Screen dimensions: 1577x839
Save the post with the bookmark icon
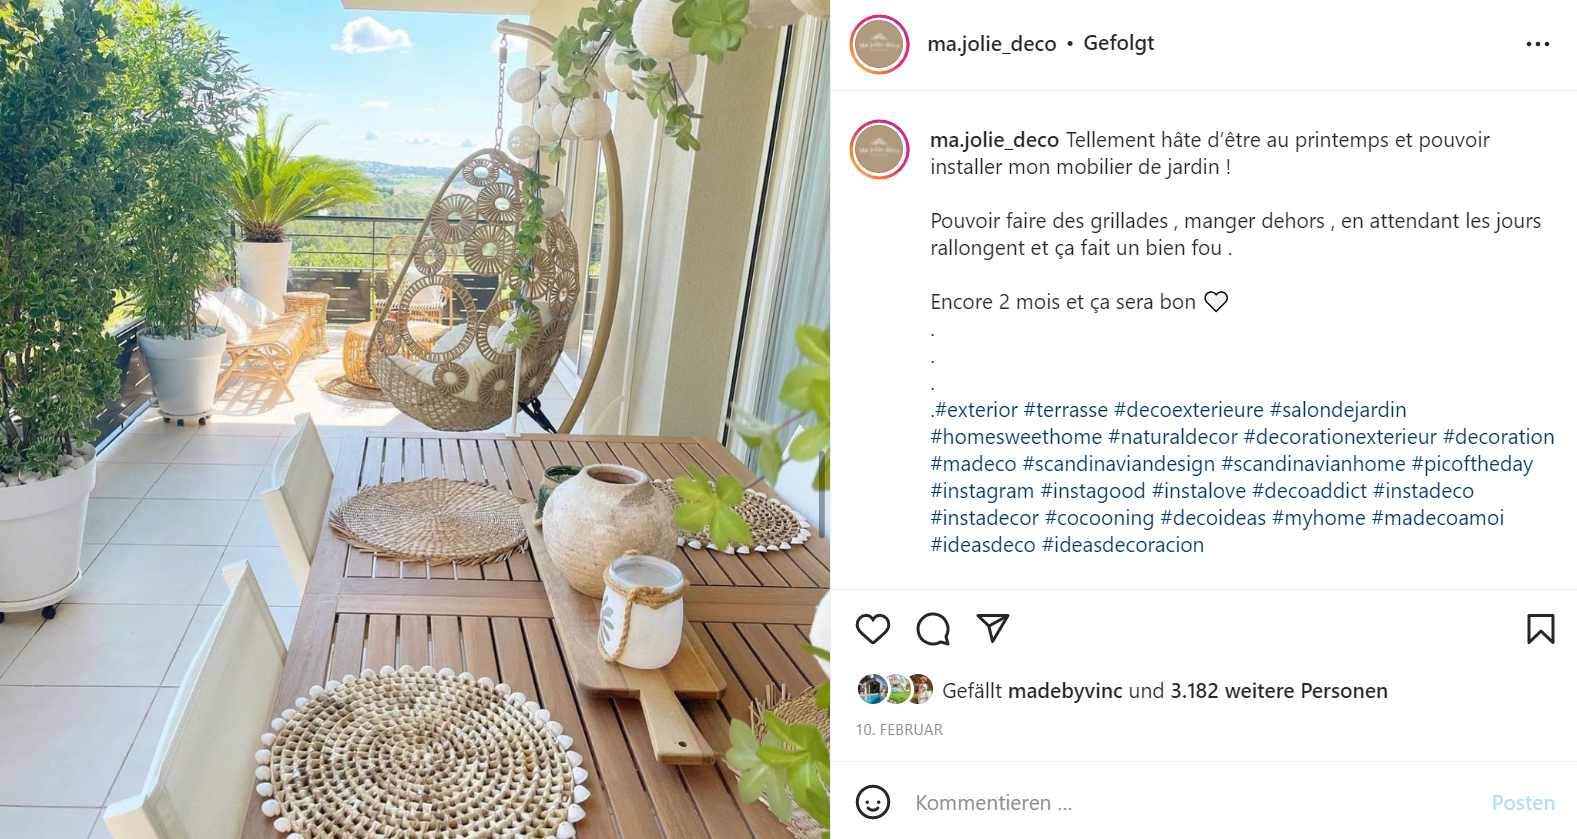[1540, 629]
